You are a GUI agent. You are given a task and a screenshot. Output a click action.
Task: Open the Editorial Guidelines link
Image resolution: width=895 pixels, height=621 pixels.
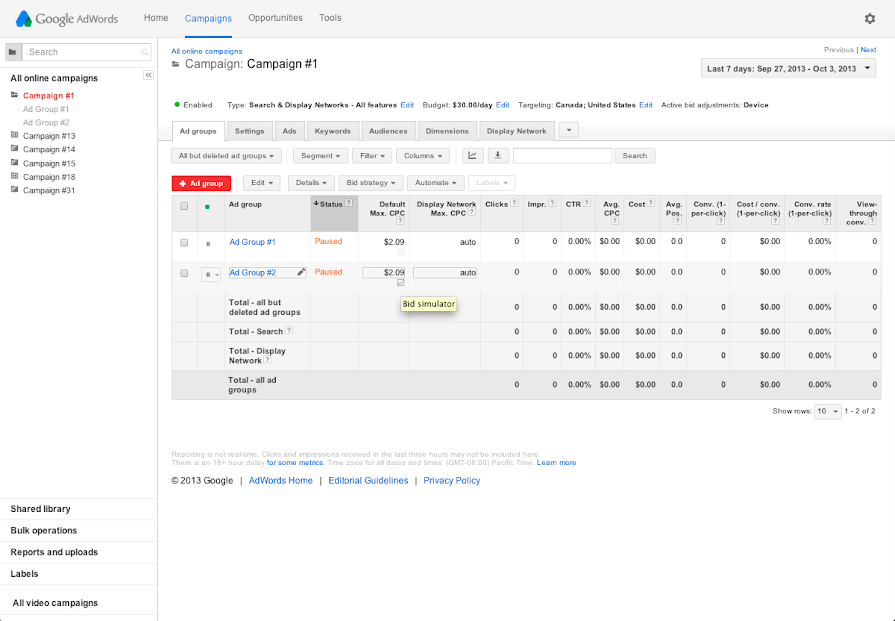coord(368,480)
